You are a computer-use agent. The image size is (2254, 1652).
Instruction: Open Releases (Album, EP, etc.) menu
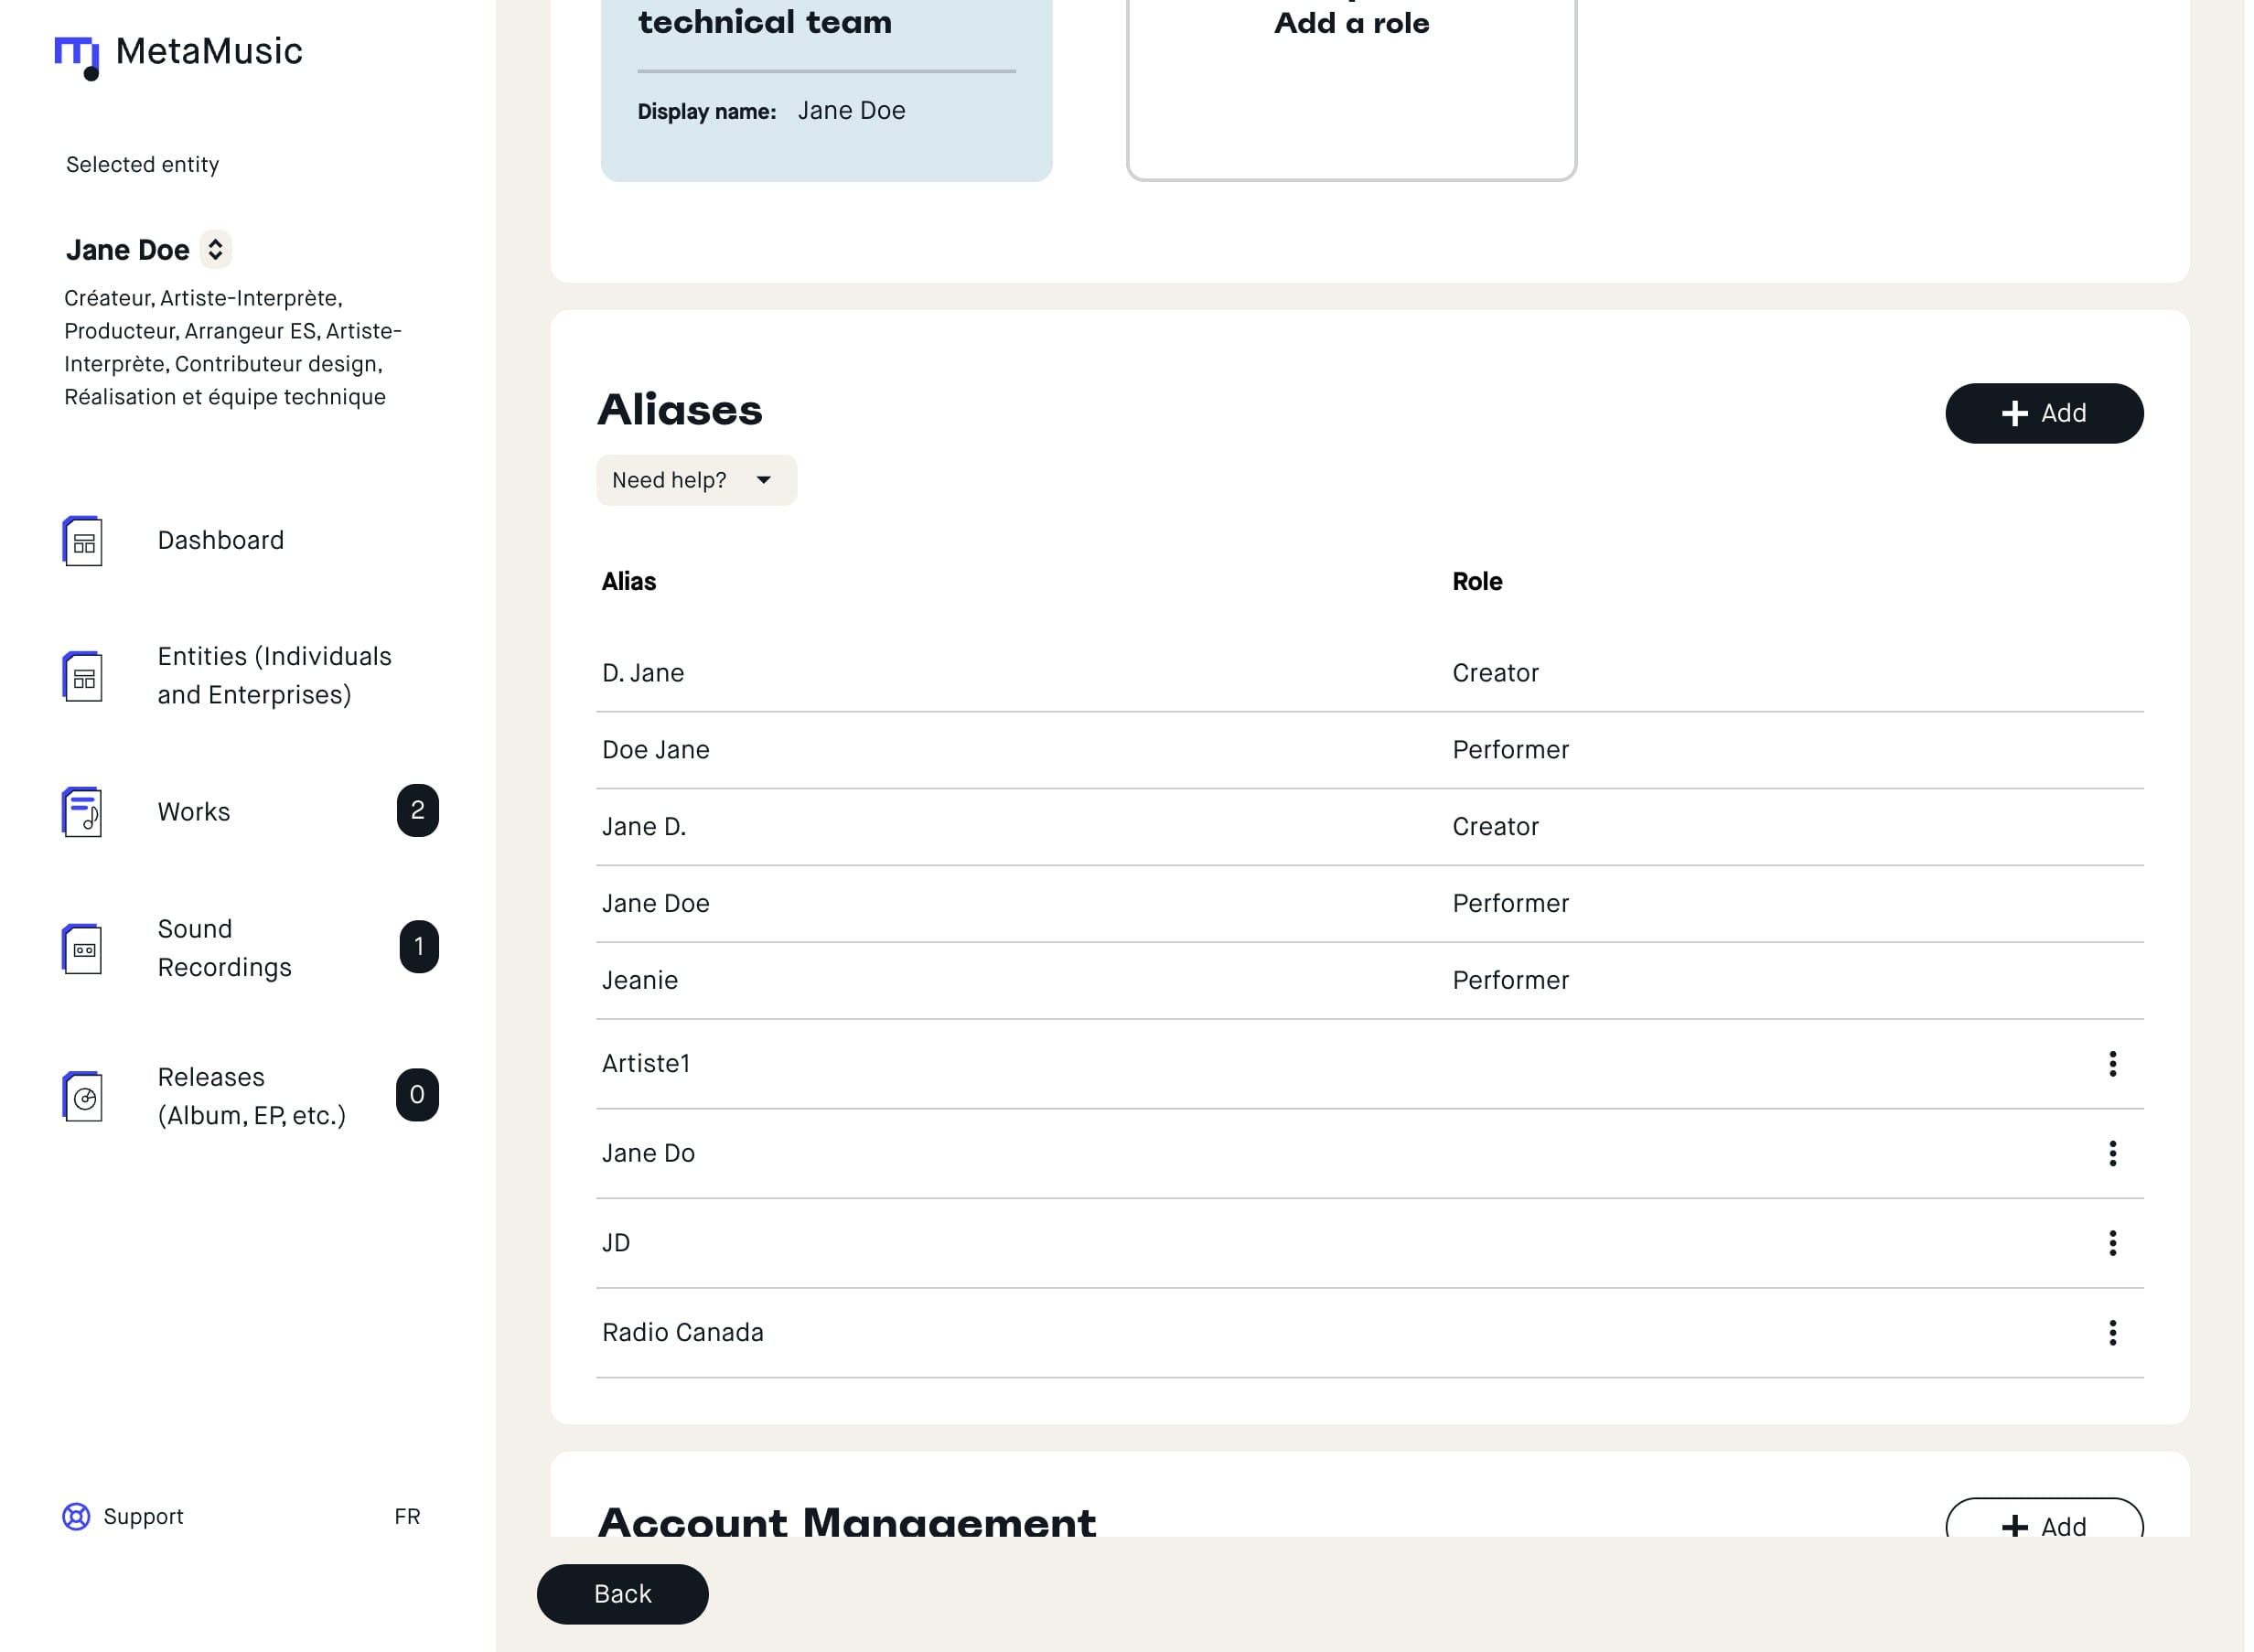[x=252, y=1096]
